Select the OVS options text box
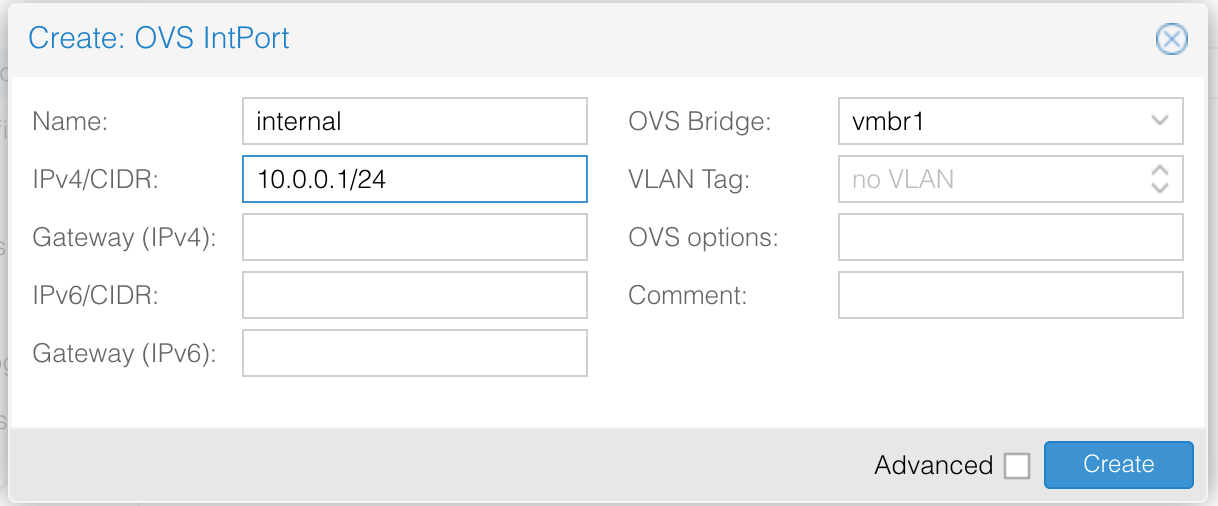The height and width of the screenshot is (506, 1218). [x=1010, y=237]
